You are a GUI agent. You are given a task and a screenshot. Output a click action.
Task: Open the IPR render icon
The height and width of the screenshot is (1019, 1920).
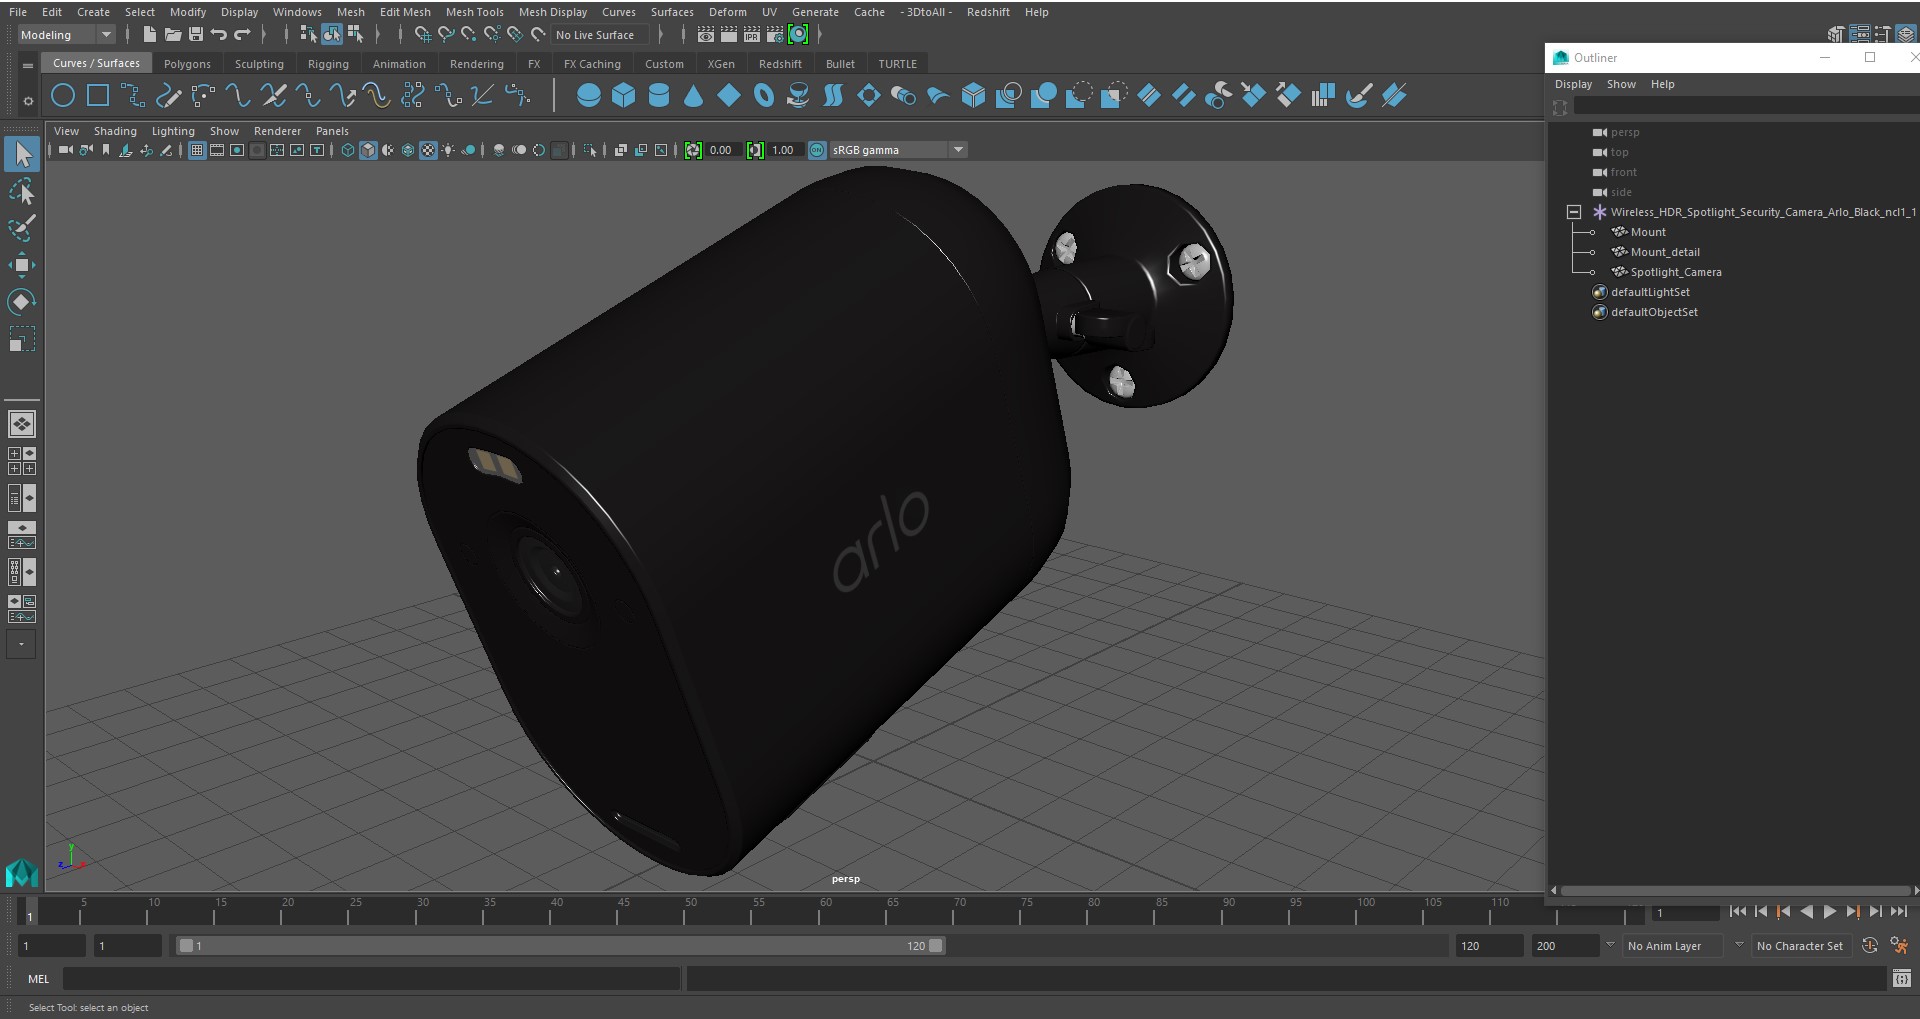click(751, 35)
